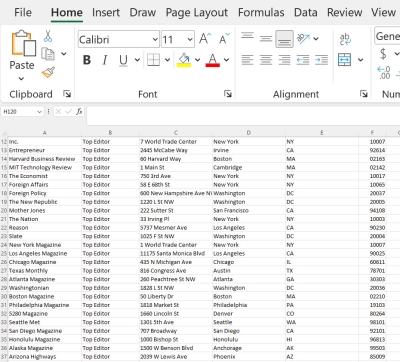Screen dimensions: 400x362
Task: Open Clipboard dialog launcher
Action: [67, 94]
